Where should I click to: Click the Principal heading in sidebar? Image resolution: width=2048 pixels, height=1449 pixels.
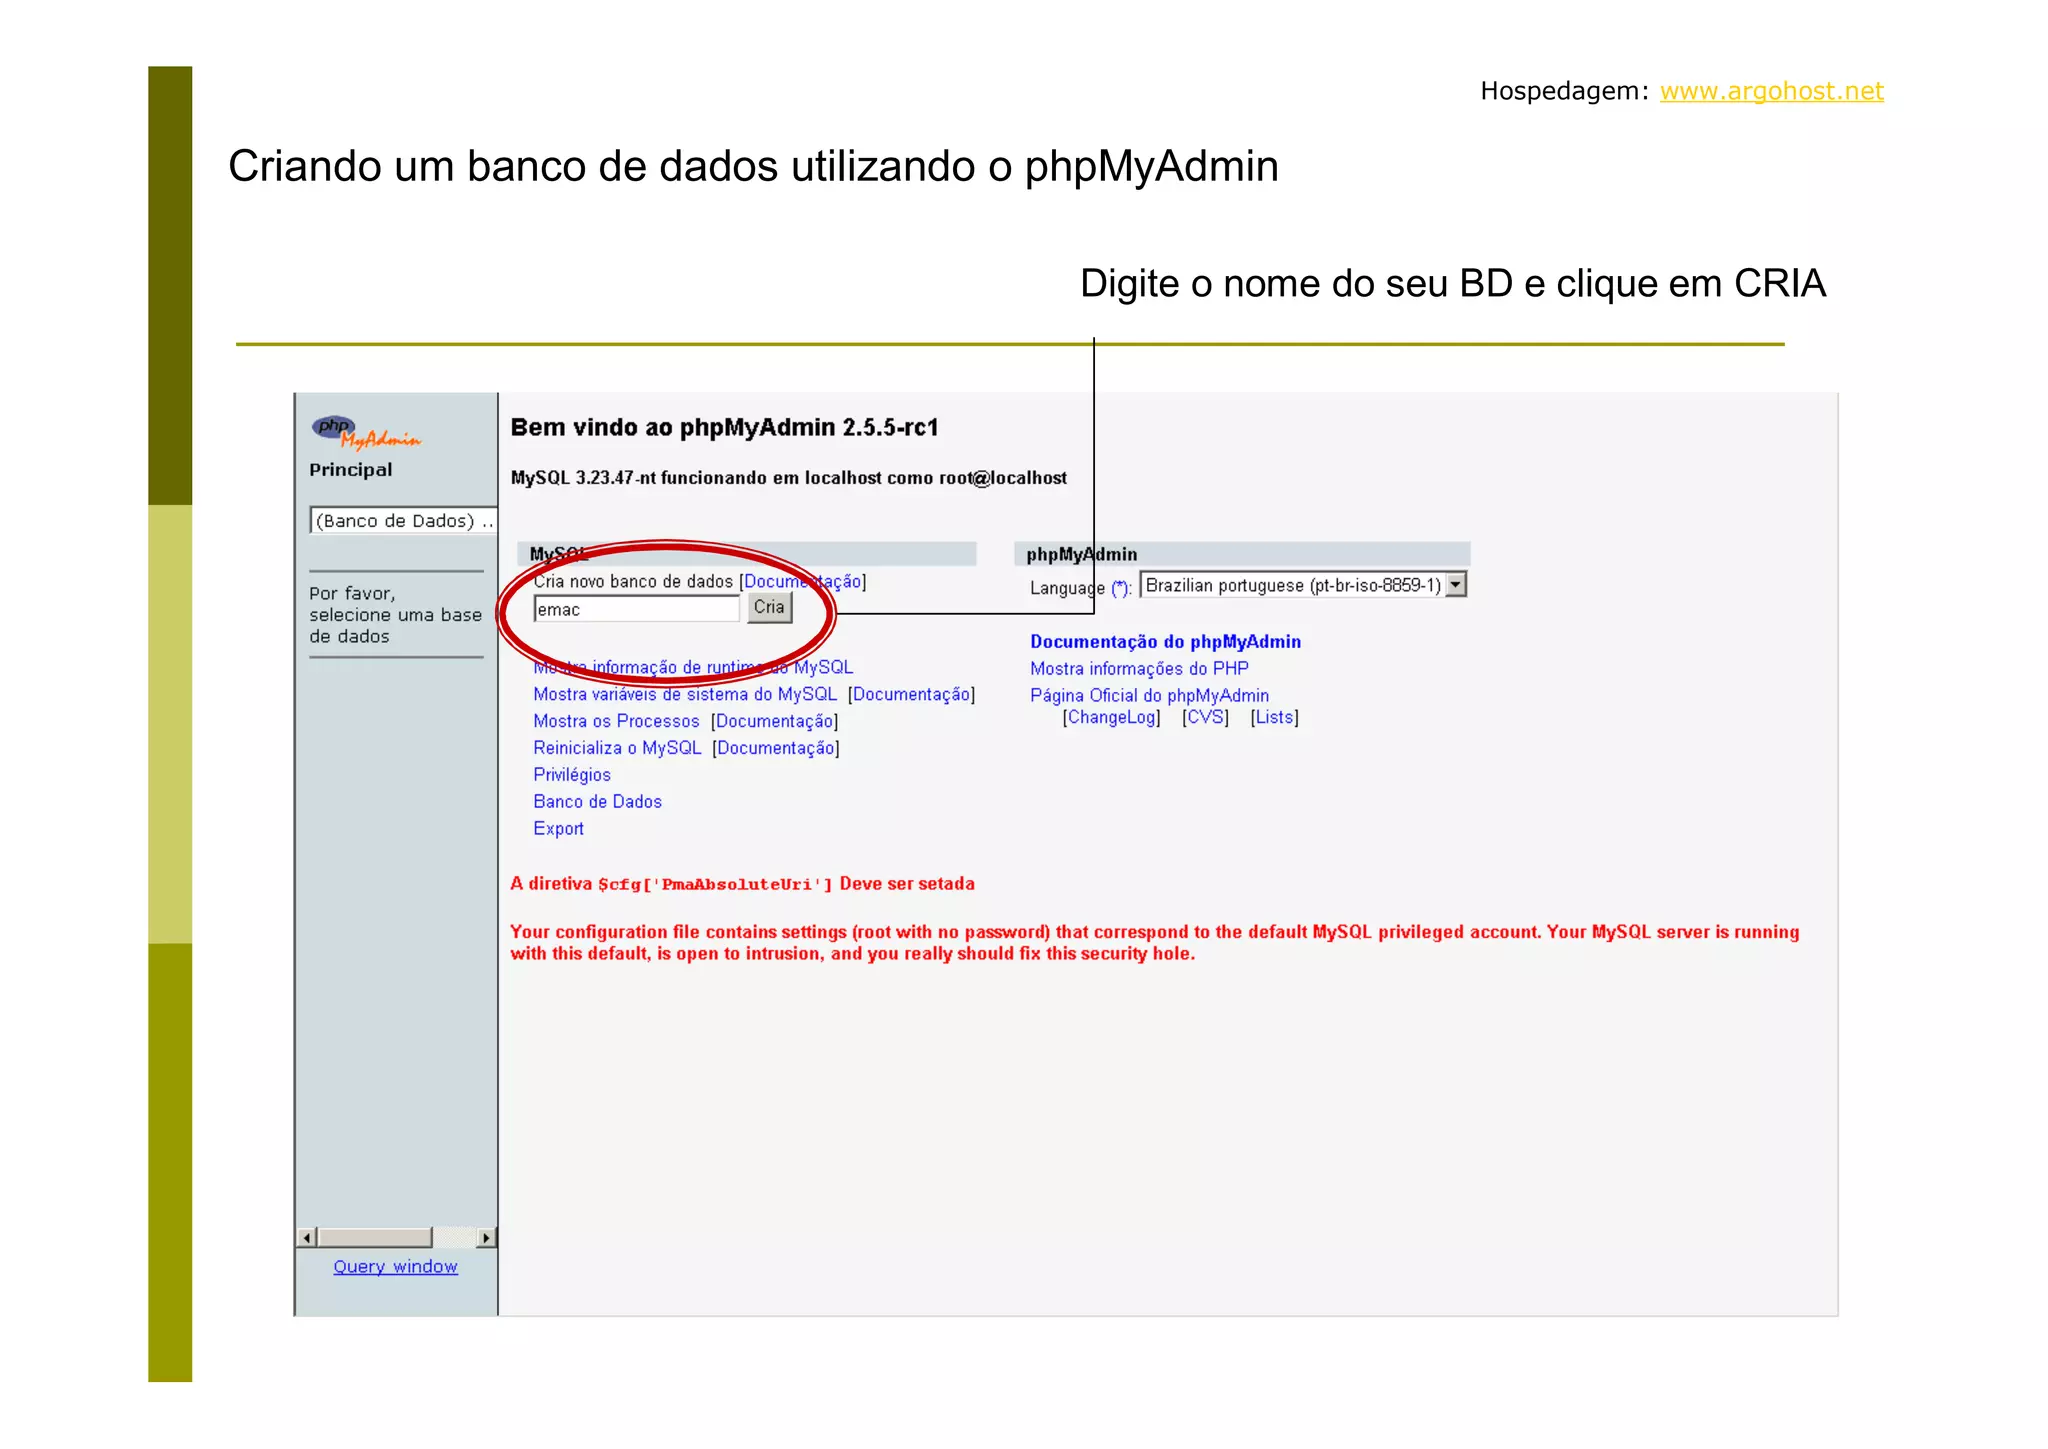(350, 470)
